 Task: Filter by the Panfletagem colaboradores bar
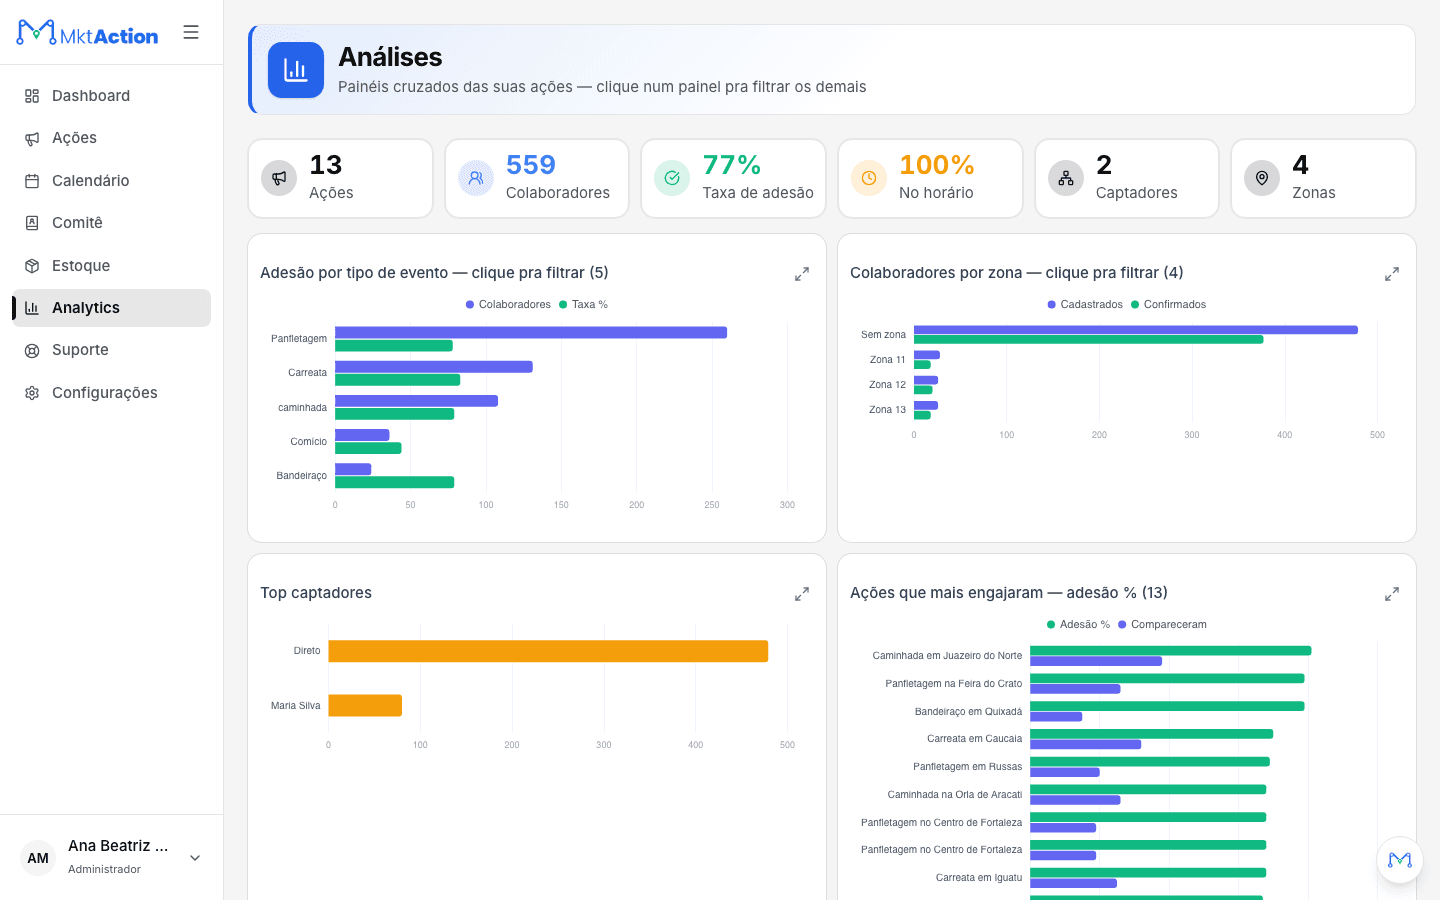531,332
